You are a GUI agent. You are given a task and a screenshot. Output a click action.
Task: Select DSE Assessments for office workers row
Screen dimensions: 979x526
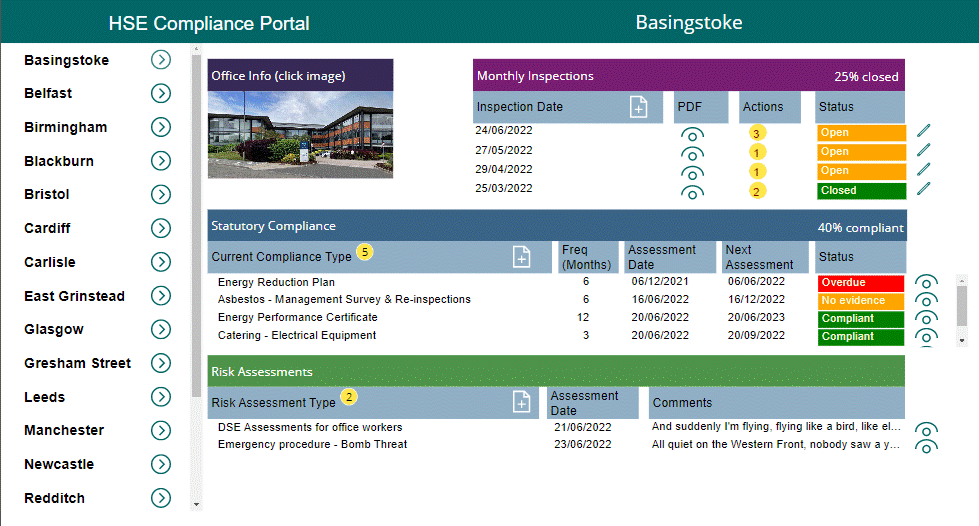[x=310, y=427]
